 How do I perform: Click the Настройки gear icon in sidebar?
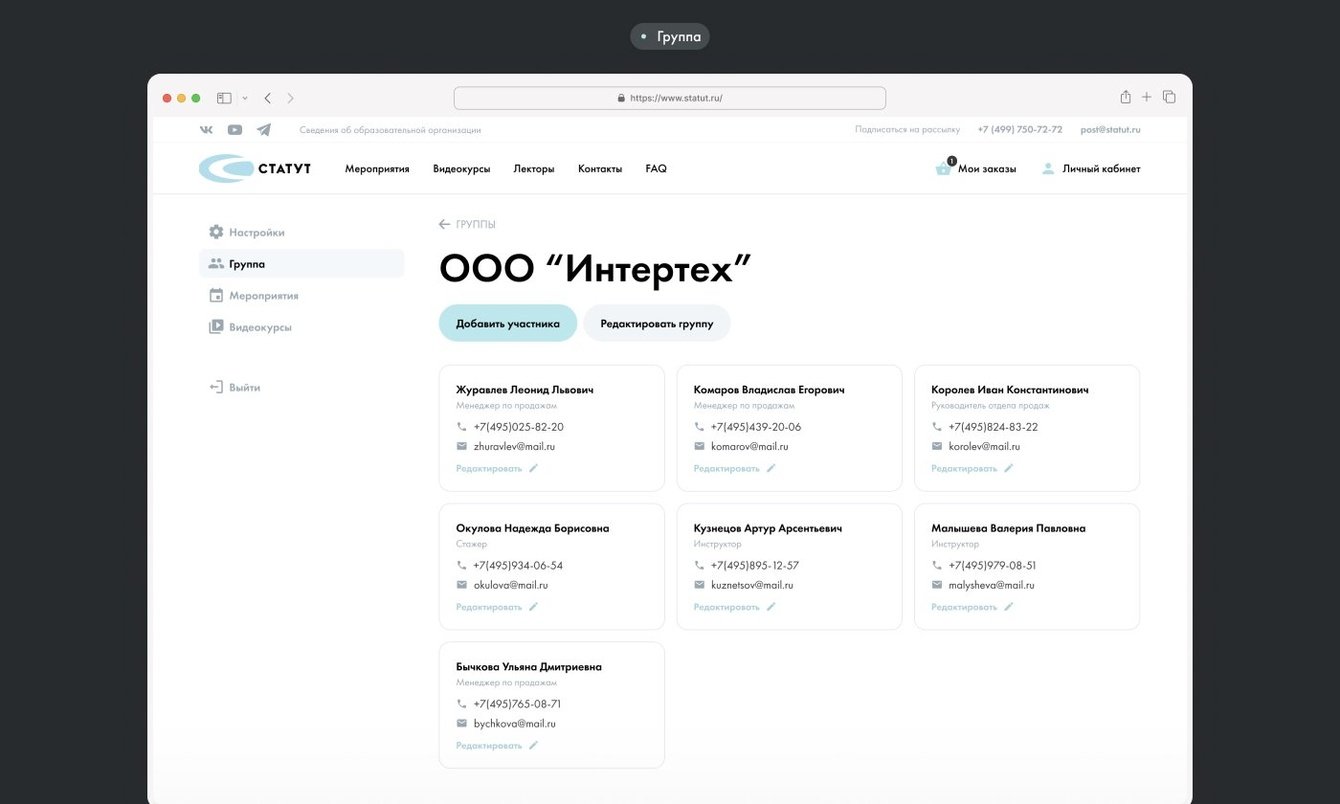(216, 232)
